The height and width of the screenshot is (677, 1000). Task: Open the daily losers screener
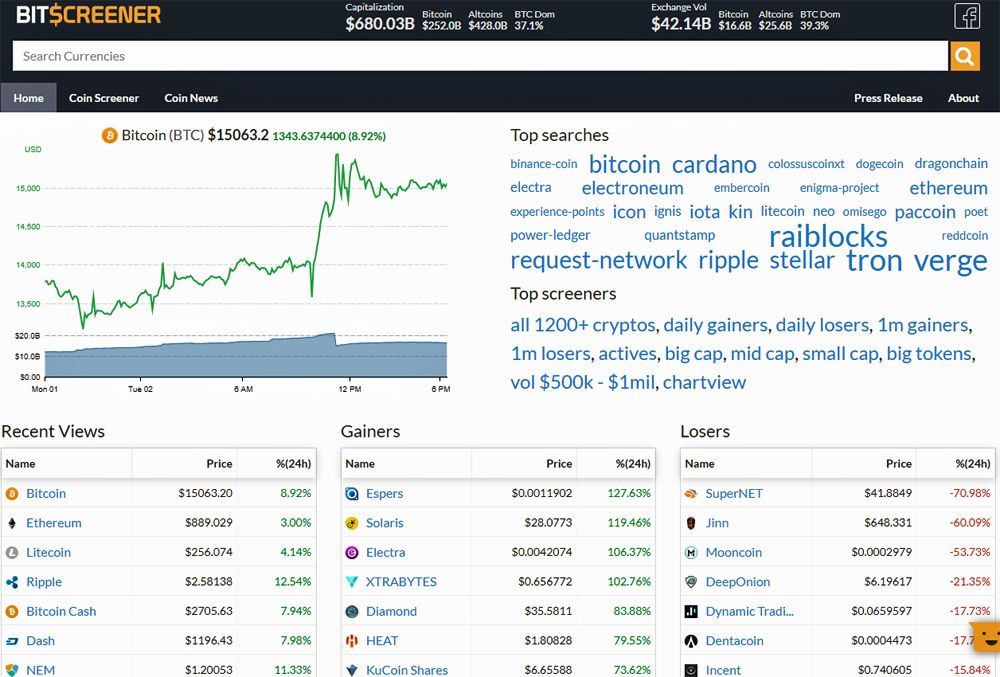(823, 325)
